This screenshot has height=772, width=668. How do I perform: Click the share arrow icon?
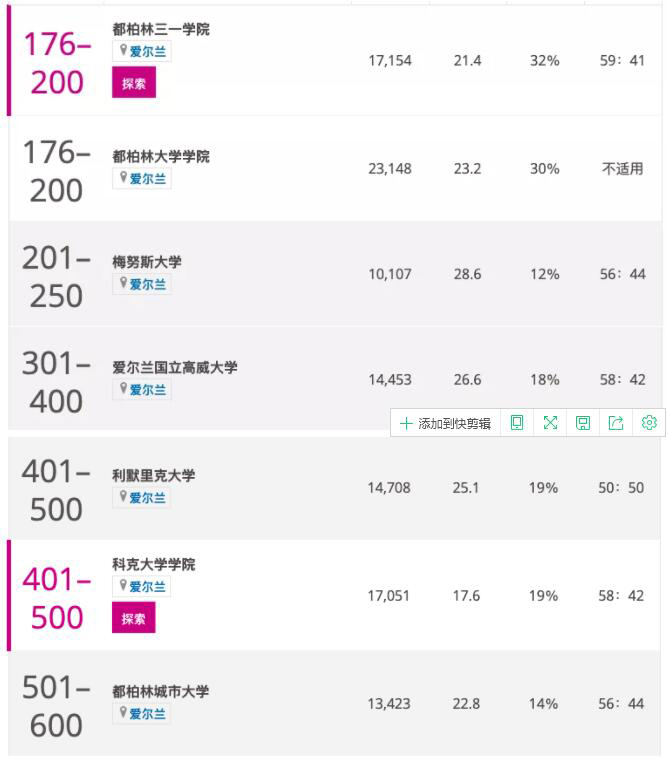point(616,423)
